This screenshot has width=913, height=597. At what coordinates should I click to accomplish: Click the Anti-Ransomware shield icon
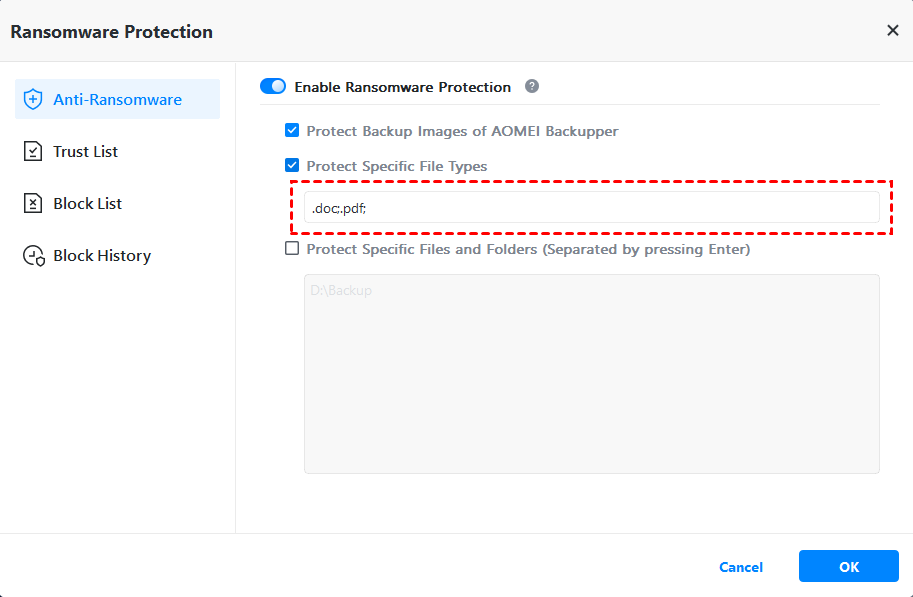(x=34, y=100)
